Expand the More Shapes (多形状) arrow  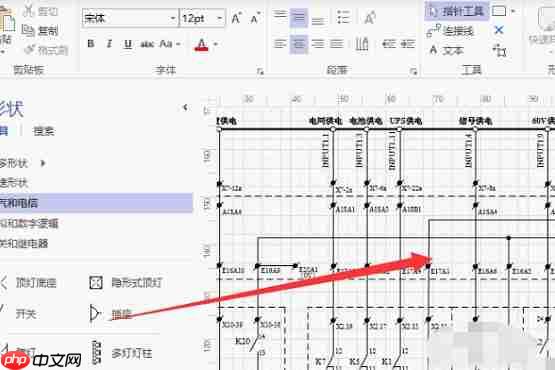point(43,163)
